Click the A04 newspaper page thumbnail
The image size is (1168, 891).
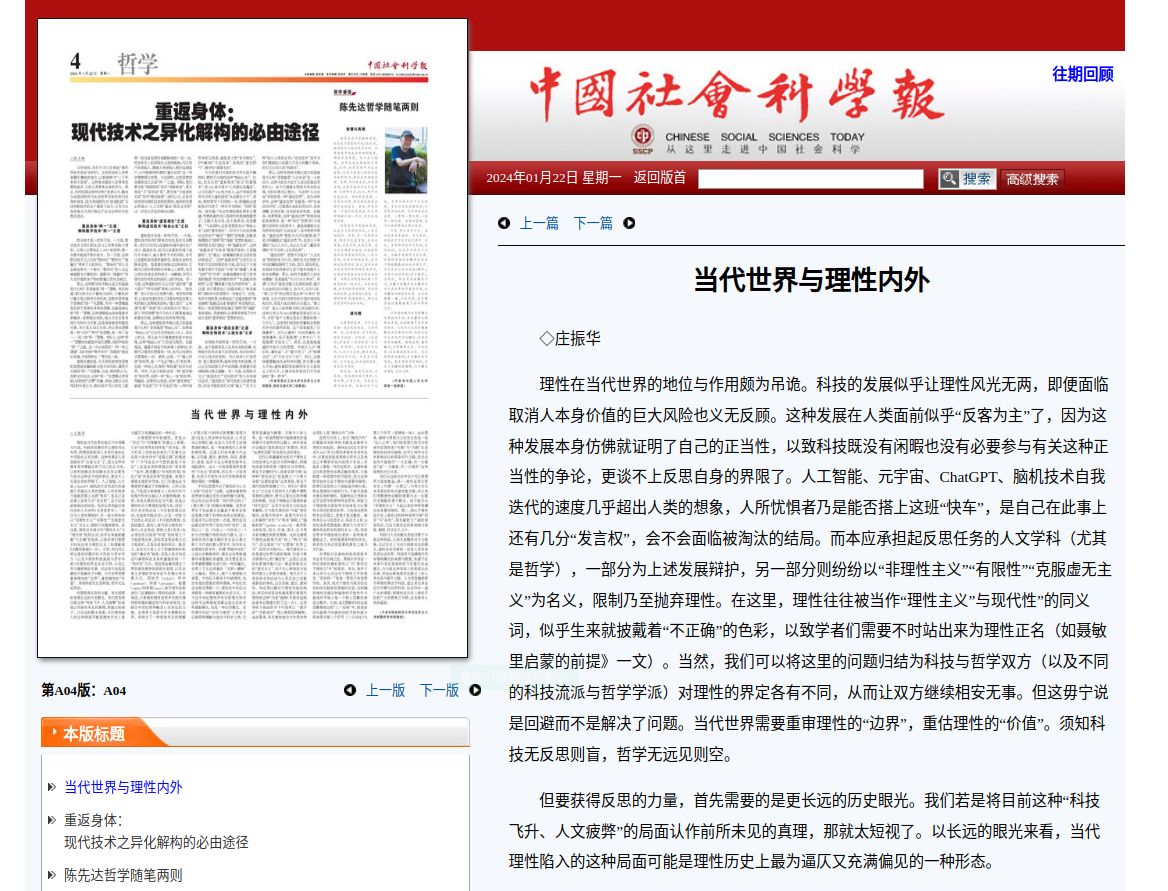(x=252, y=338)
